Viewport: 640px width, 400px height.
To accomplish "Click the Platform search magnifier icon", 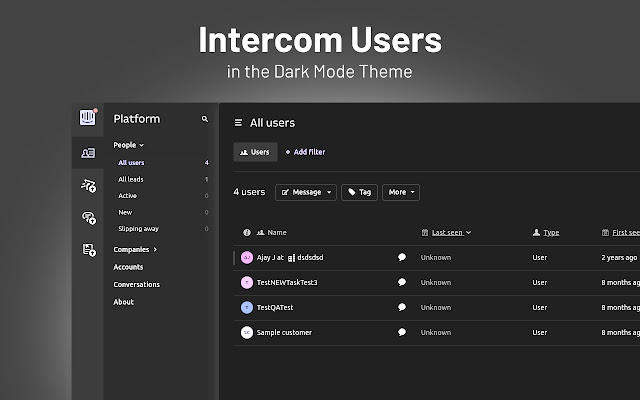I will (205, 119).
